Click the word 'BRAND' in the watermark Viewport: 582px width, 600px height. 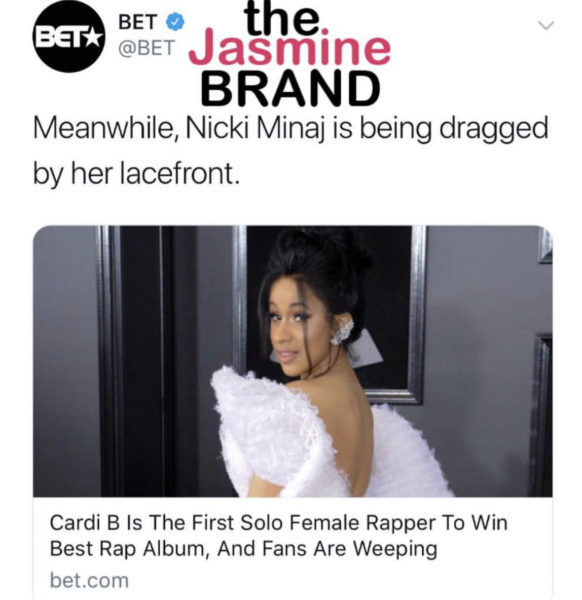(291, 89)
